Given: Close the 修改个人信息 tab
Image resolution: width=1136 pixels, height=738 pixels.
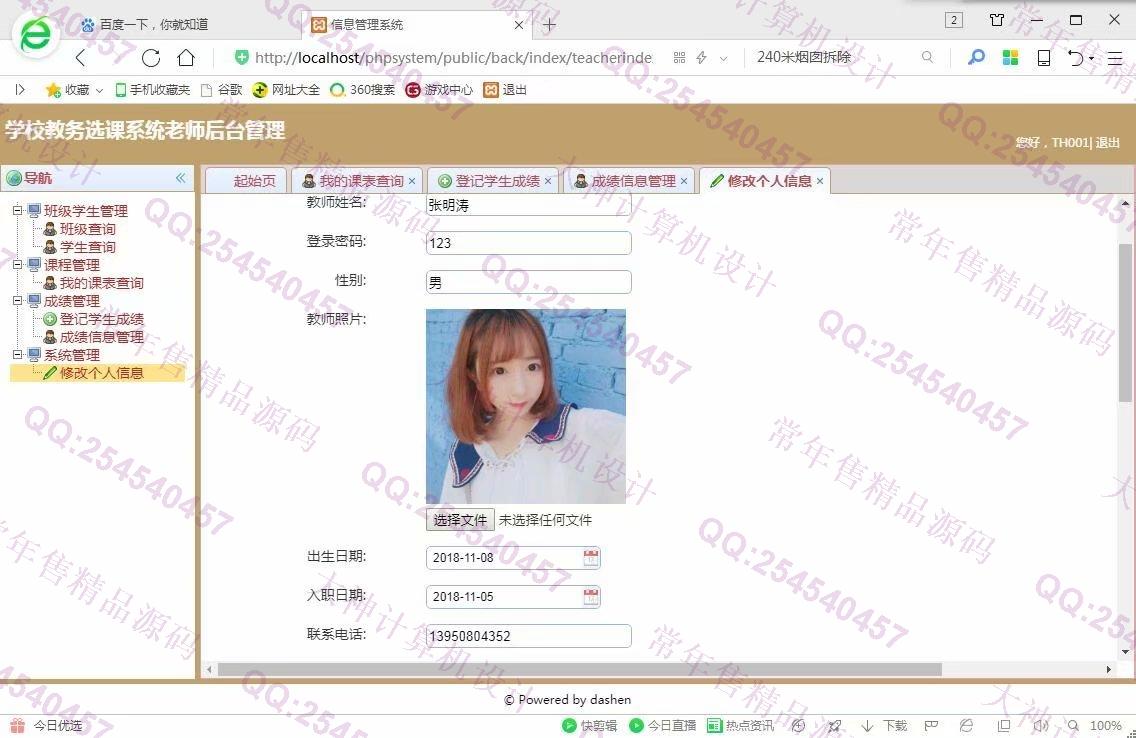Looking at the screenshot, I should [820, 181].
